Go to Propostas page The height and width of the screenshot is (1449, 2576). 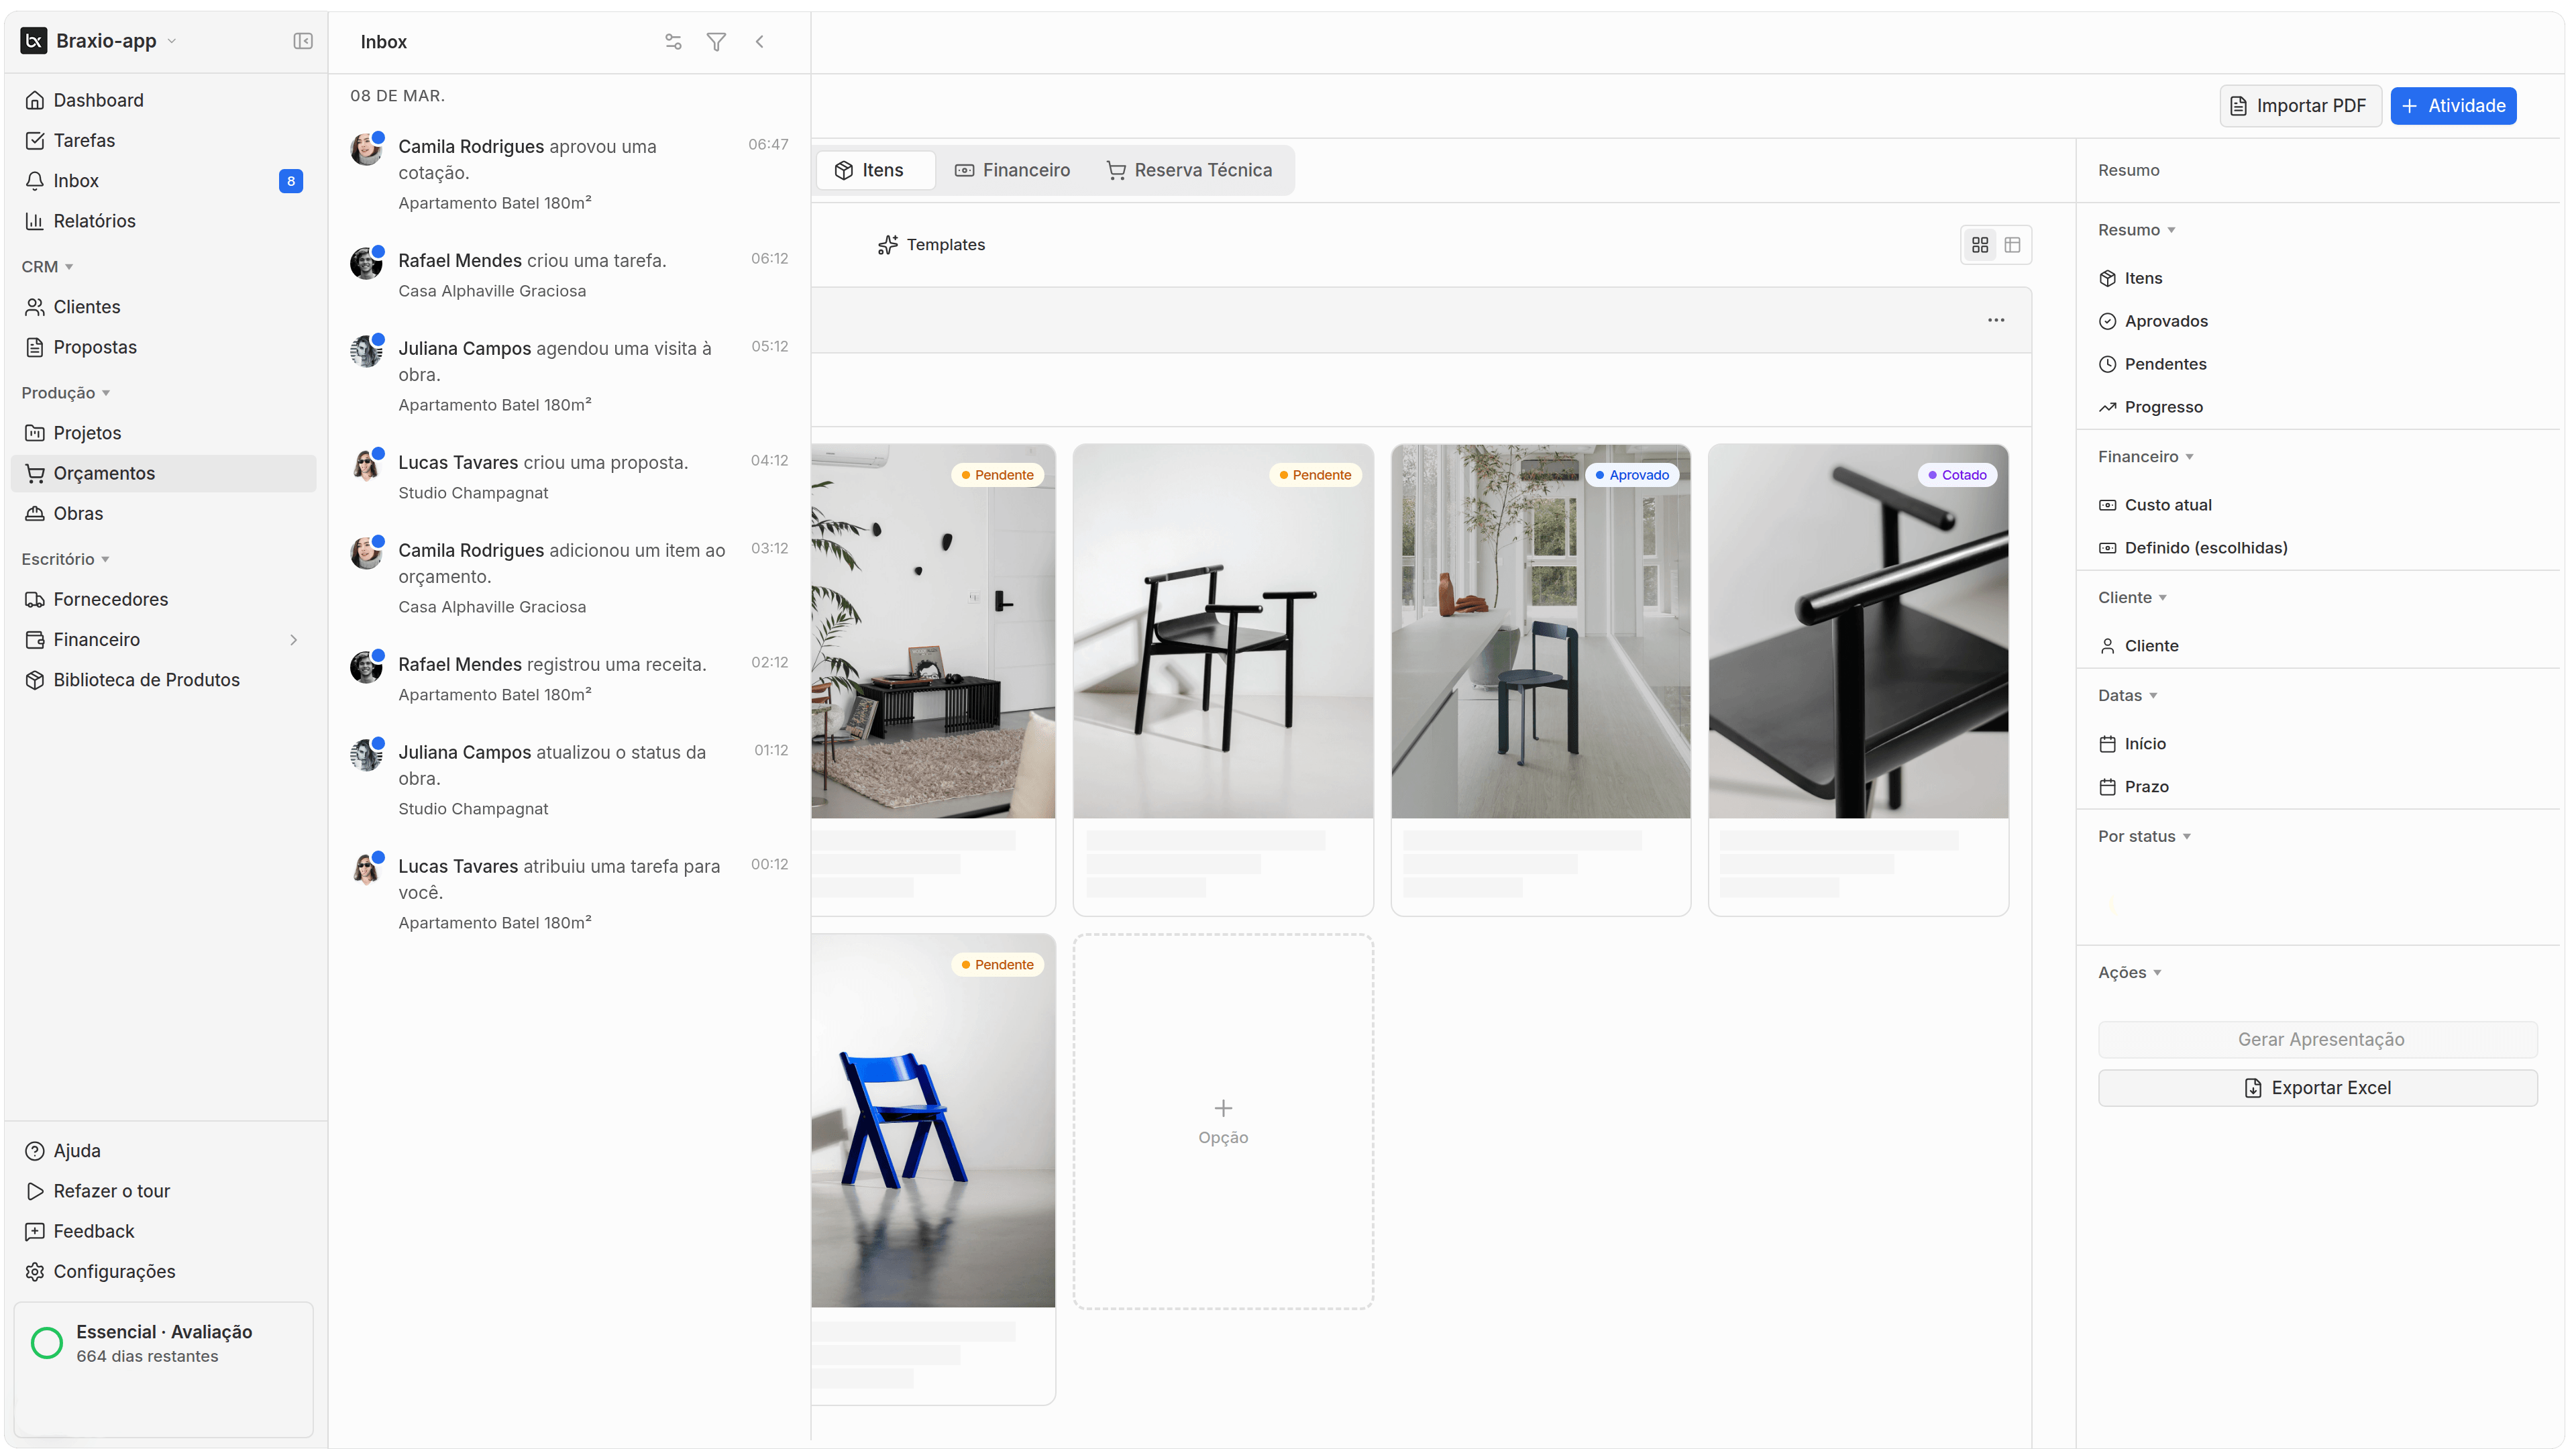164,347
